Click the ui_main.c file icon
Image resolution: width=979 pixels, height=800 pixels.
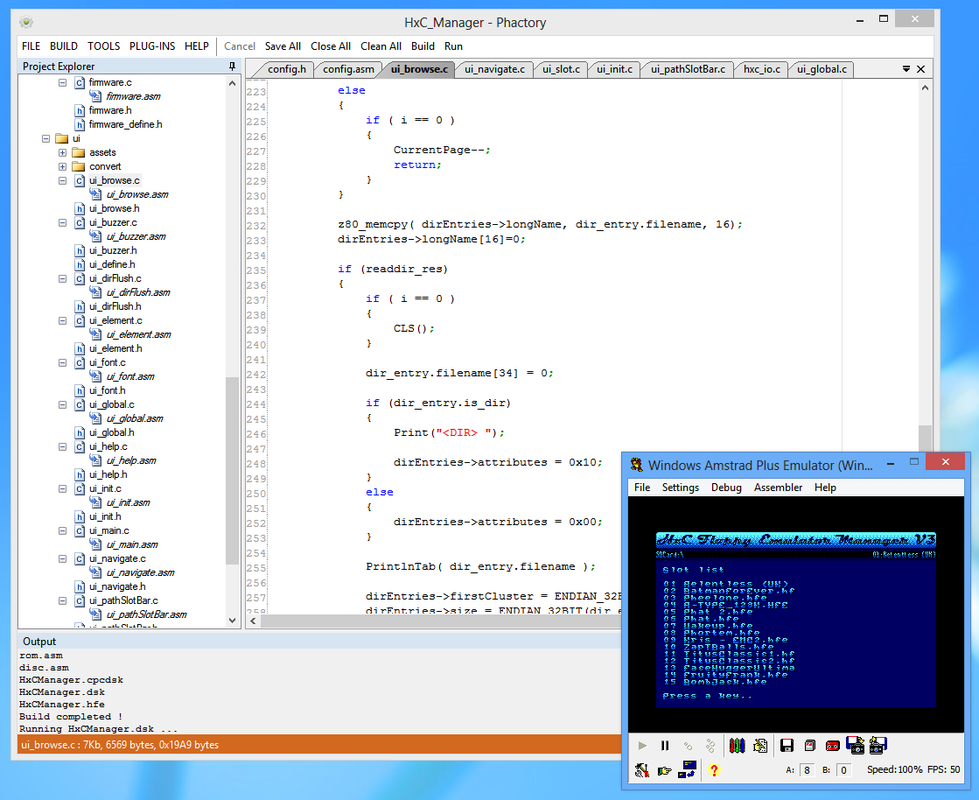tap(80, 531)
